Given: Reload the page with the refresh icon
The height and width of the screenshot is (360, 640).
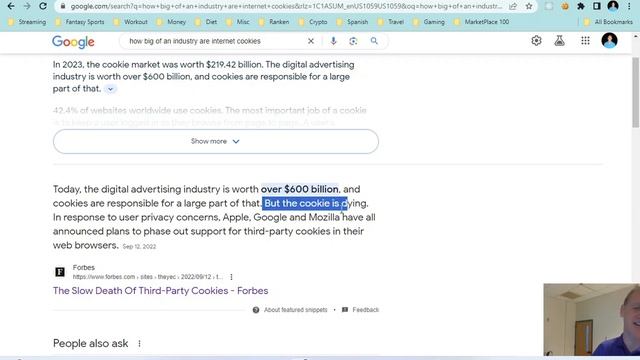Looking at the screenshot, I should click(43, 6).
